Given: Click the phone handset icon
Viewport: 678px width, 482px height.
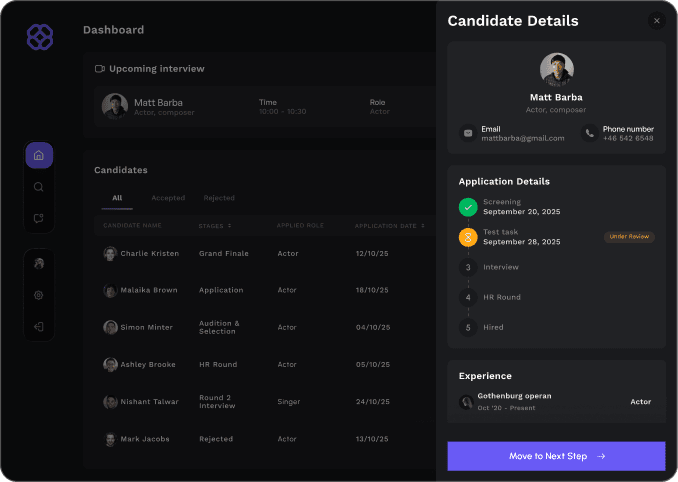Looking at the screenshot, I should (x=589, y=133).
